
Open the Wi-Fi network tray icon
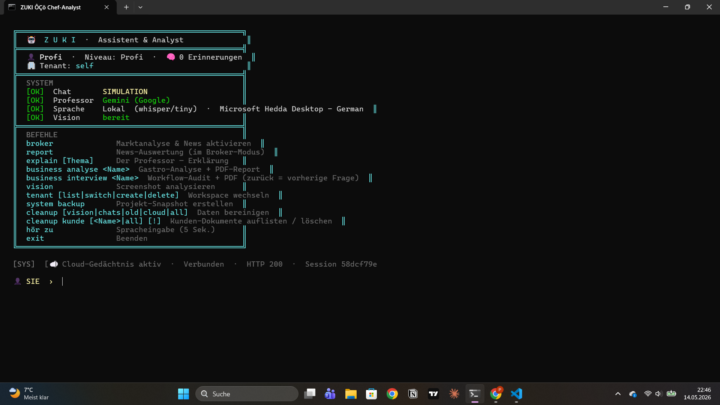(648, 394)
